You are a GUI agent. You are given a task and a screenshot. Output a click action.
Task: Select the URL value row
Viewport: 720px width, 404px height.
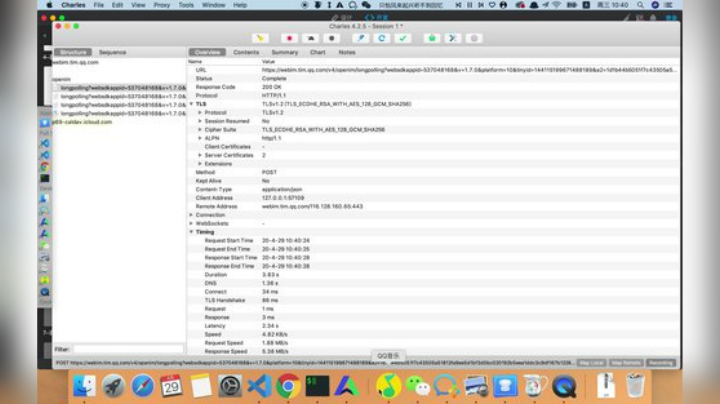[433, 70]
